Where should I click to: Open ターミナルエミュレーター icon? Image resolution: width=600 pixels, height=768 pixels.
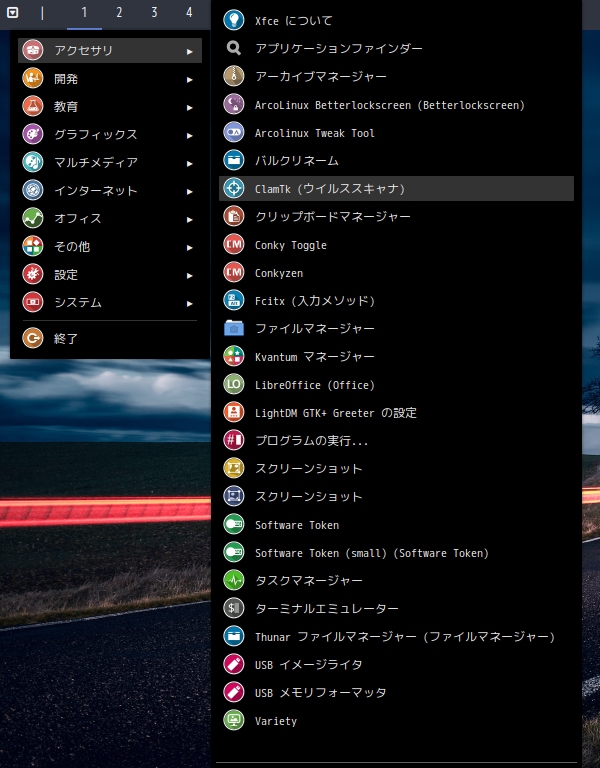234,608
